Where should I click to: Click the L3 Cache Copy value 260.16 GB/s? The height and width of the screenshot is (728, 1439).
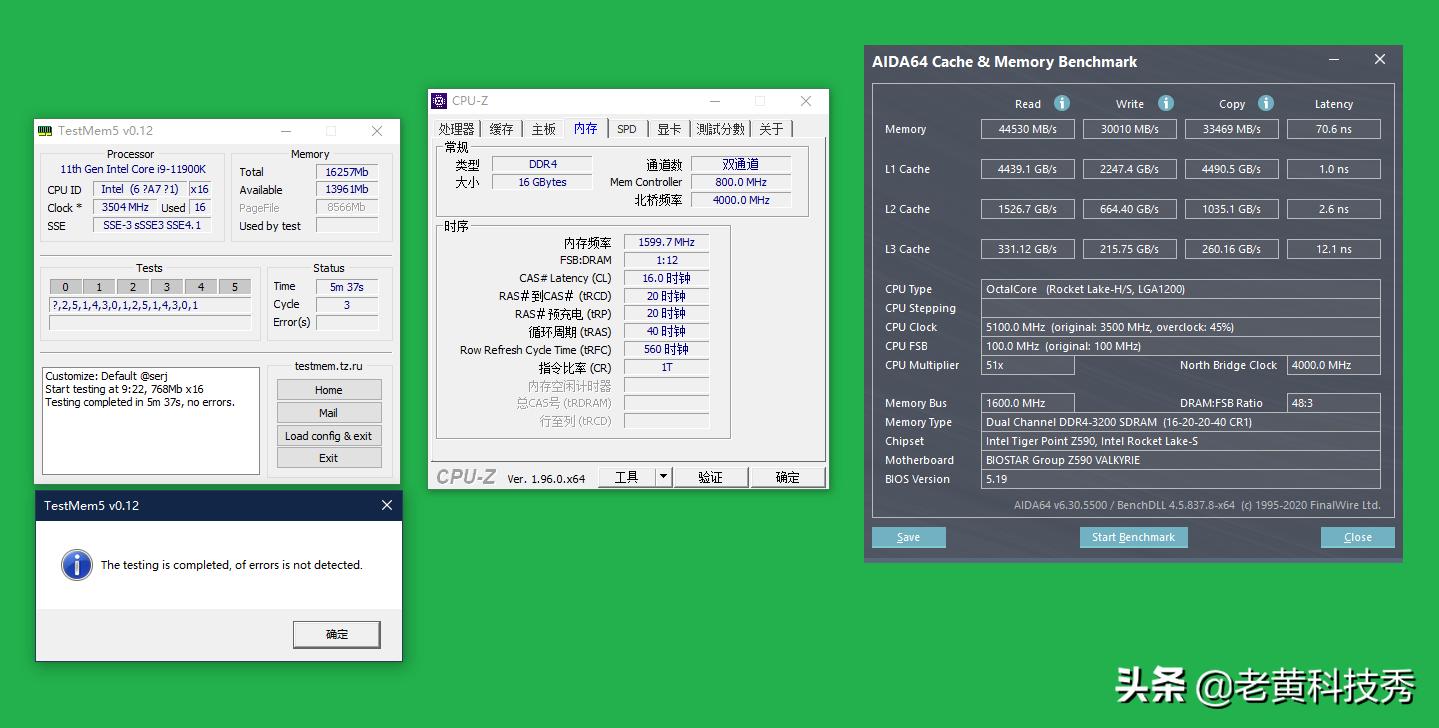pos(1232,249)
